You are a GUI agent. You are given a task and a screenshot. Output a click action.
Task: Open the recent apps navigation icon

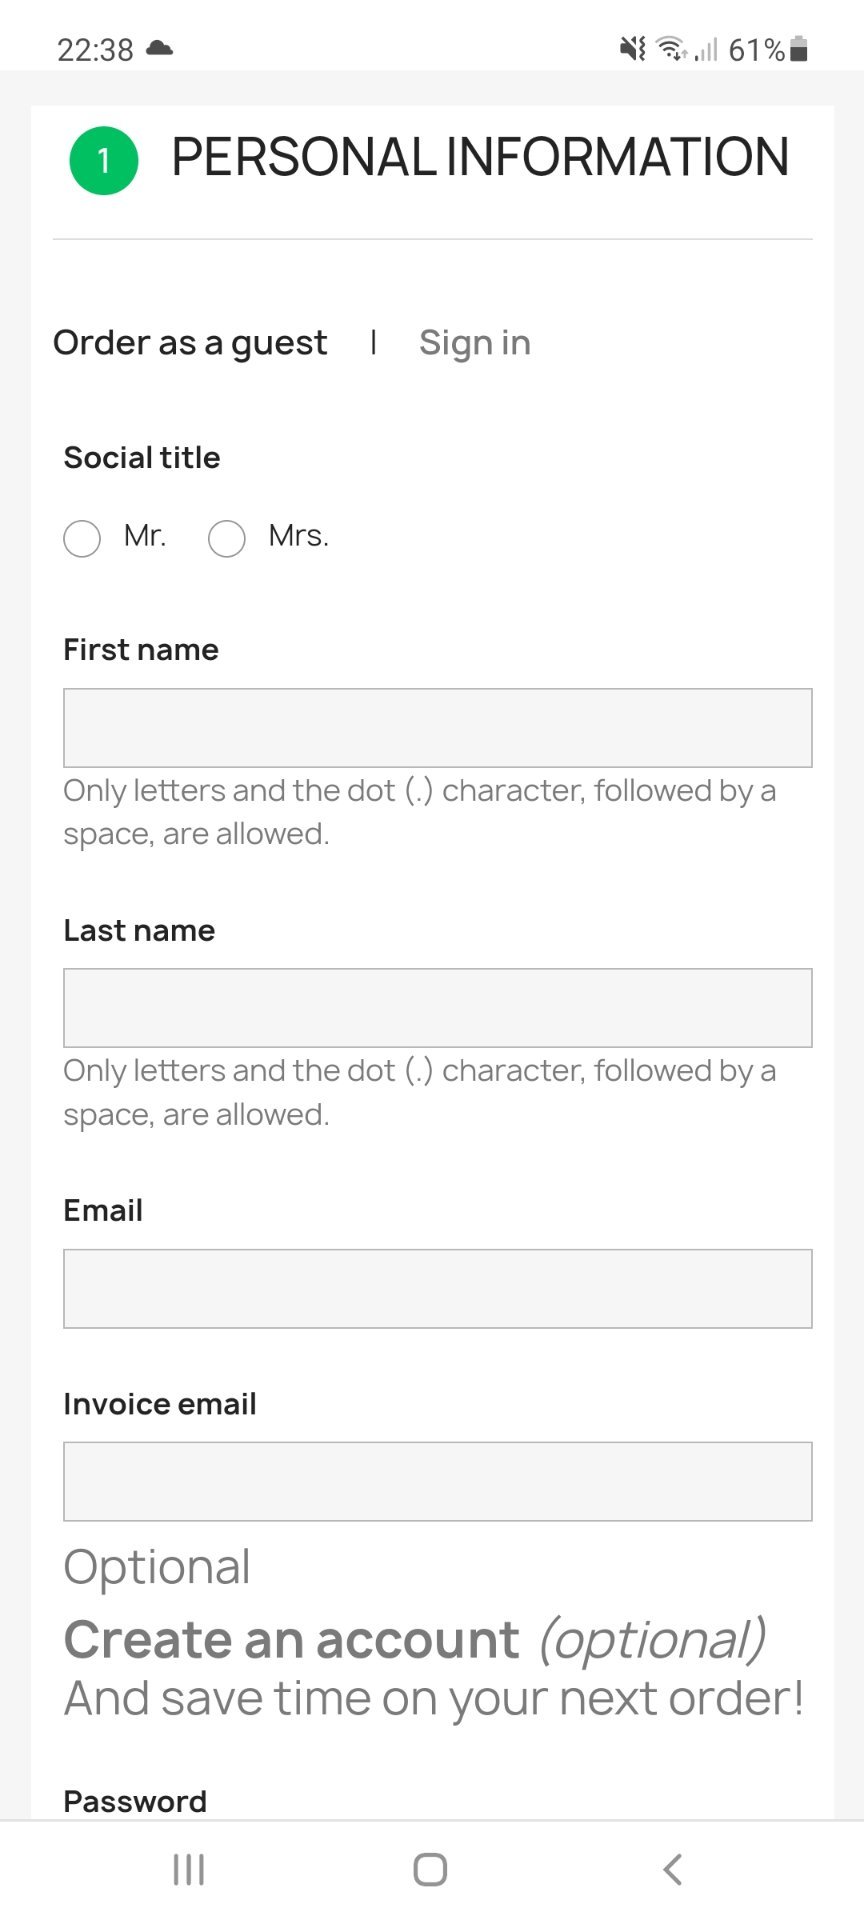189,1869
